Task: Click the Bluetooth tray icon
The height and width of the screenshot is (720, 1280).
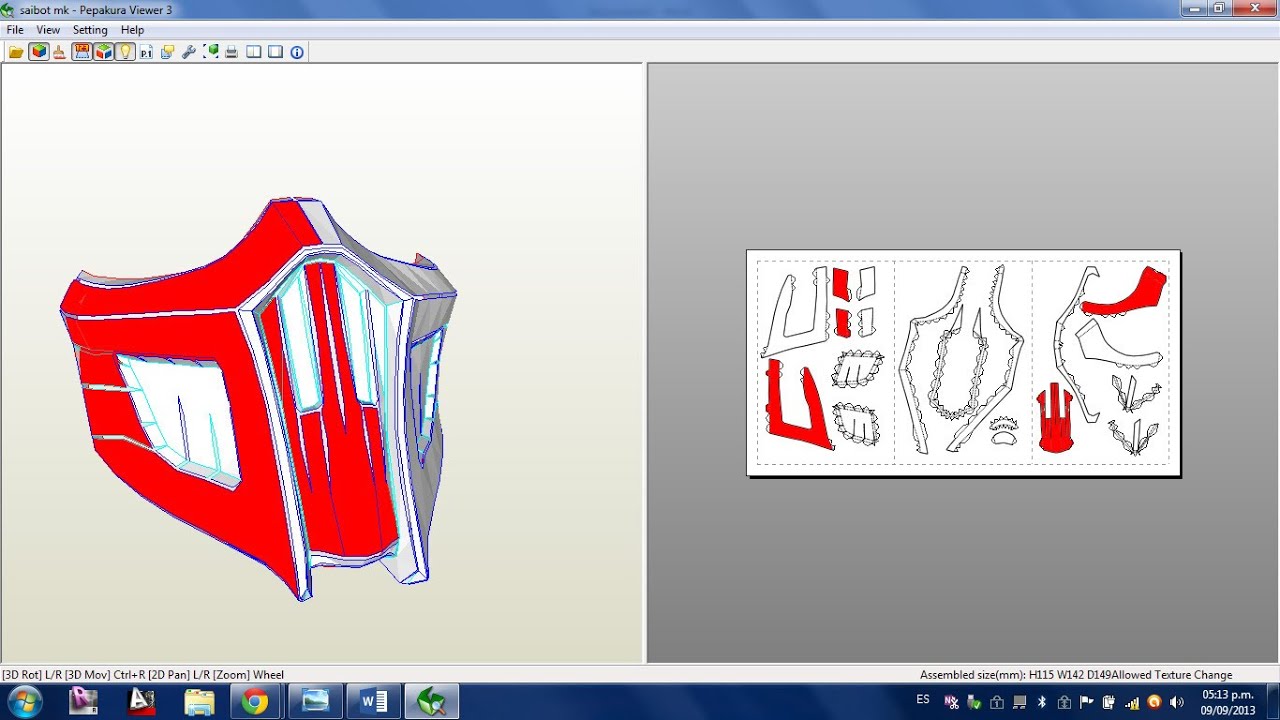Action: pyautogui.click(x=1042, y=702)
